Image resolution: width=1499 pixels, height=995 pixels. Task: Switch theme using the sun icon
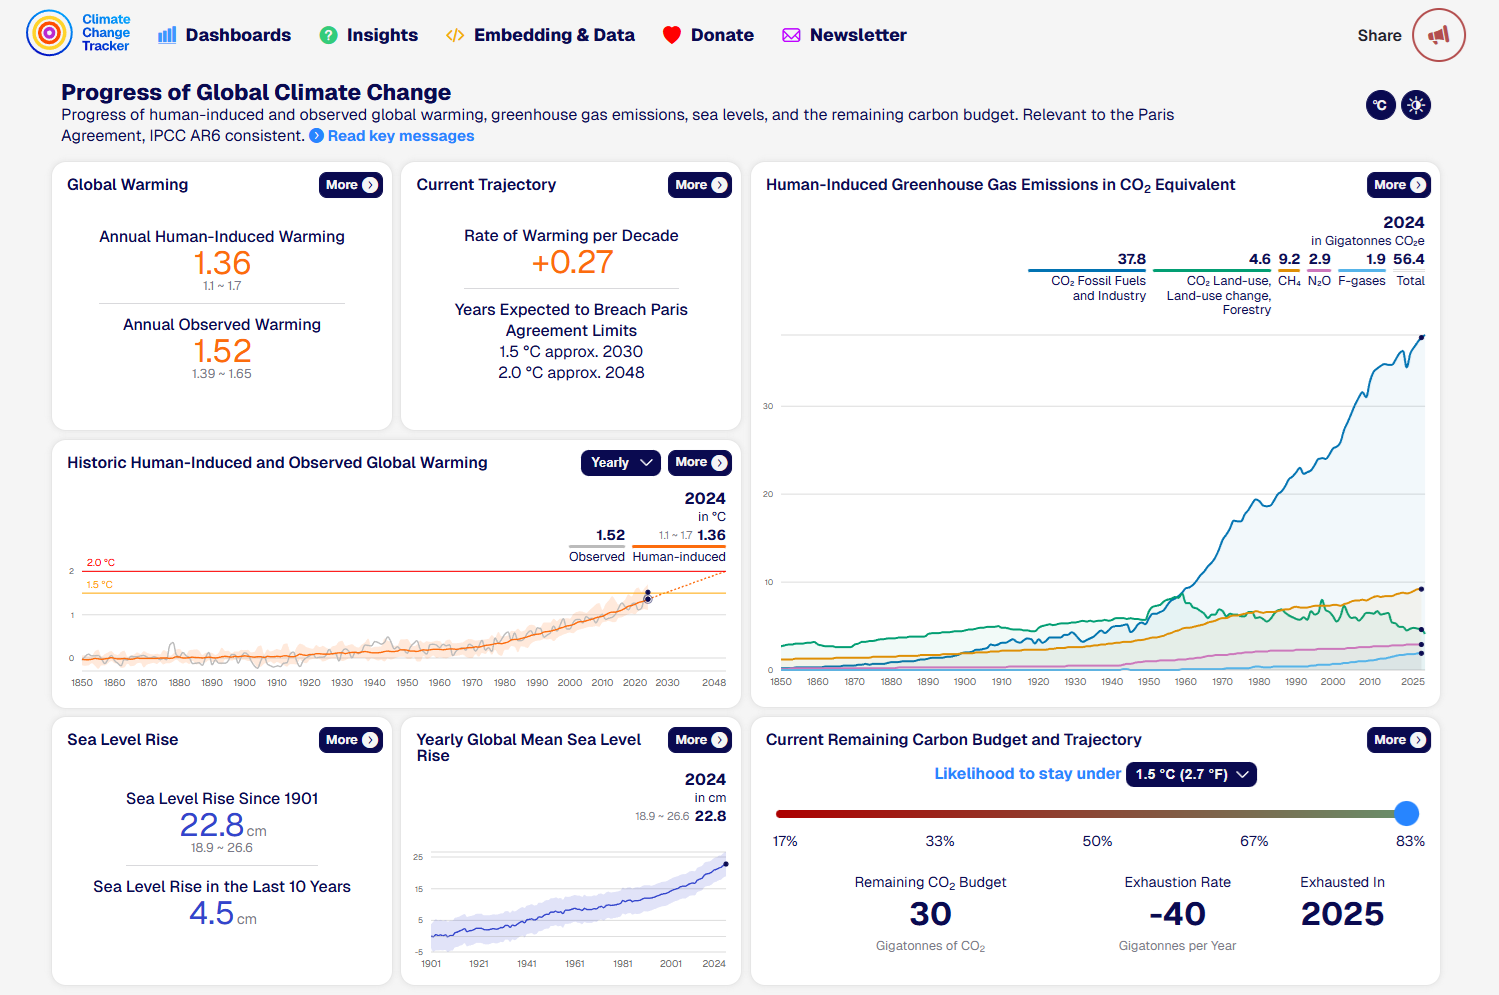click(x=1416, y=104)
